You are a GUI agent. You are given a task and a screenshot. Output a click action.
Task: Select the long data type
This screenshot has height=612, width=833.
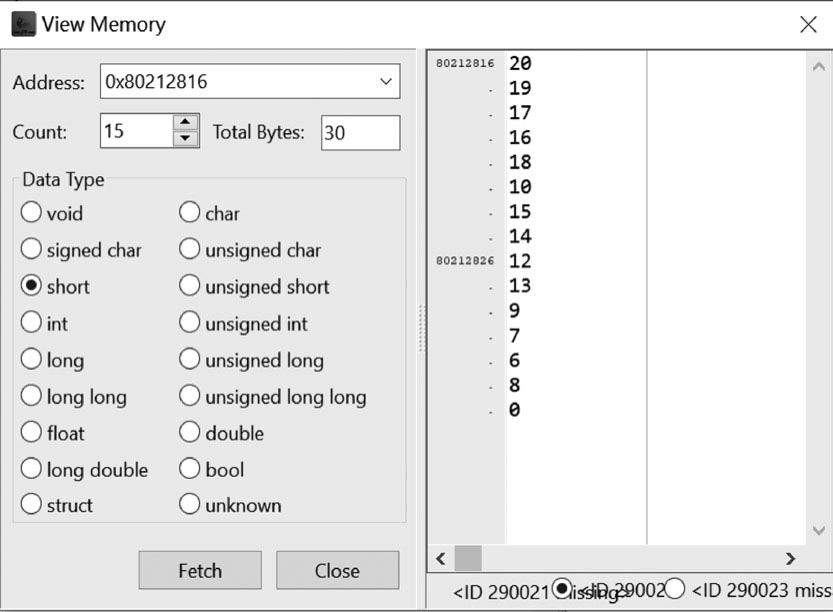31,359
